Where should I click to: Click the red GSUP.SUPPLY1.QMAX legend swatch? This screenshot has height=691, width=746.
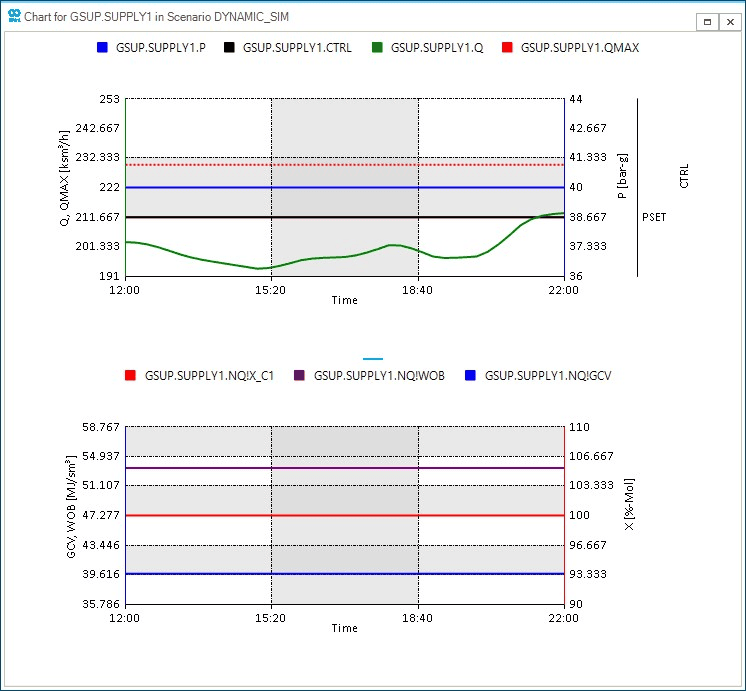tap(507, 47)
